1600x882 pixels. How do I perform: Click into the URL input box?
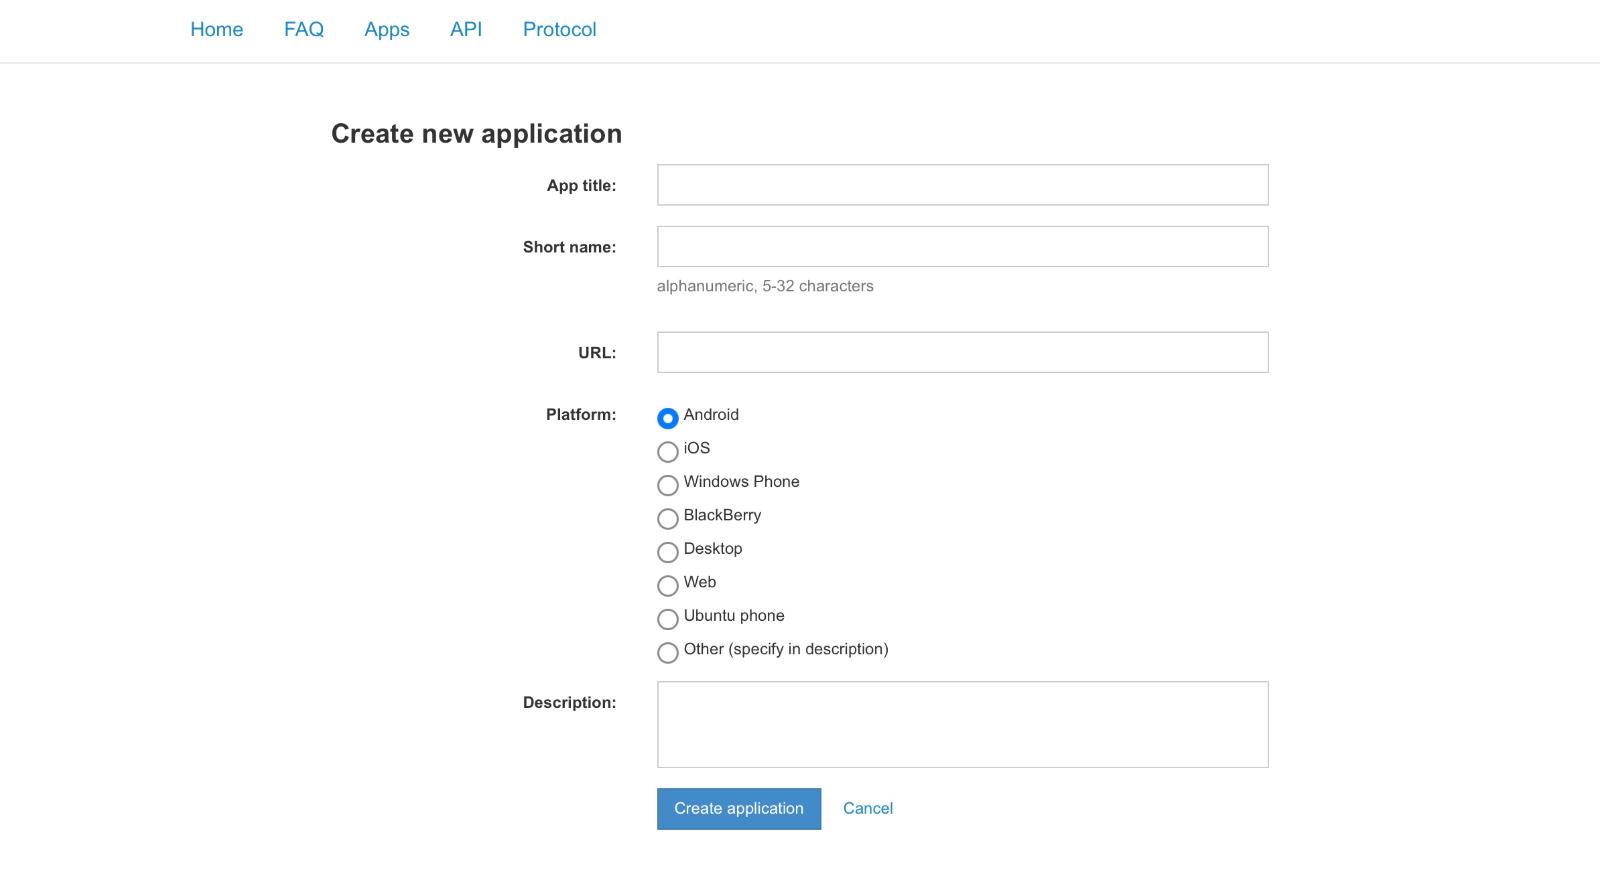[x=962, y=353]
